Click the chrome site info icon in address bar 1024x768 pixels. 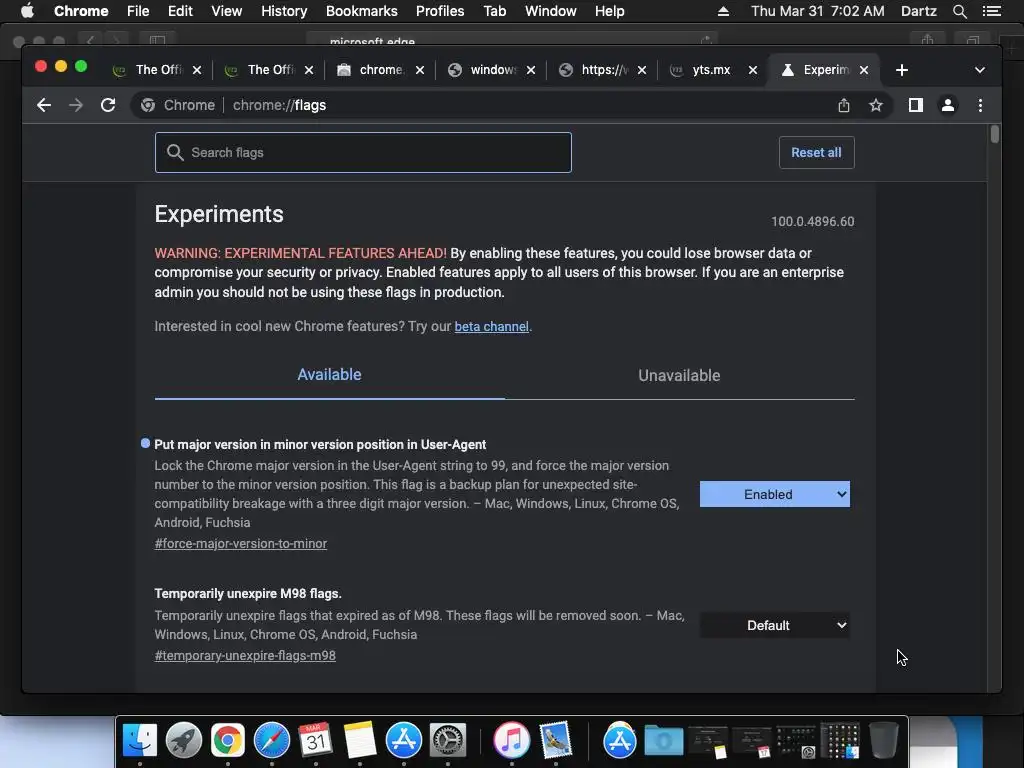(x=148, y=105)
